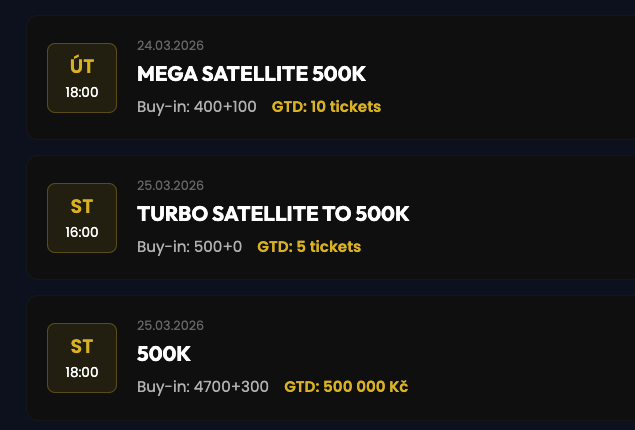
Task: Click the ÚT 18:00 date badge
Action: 82,78
